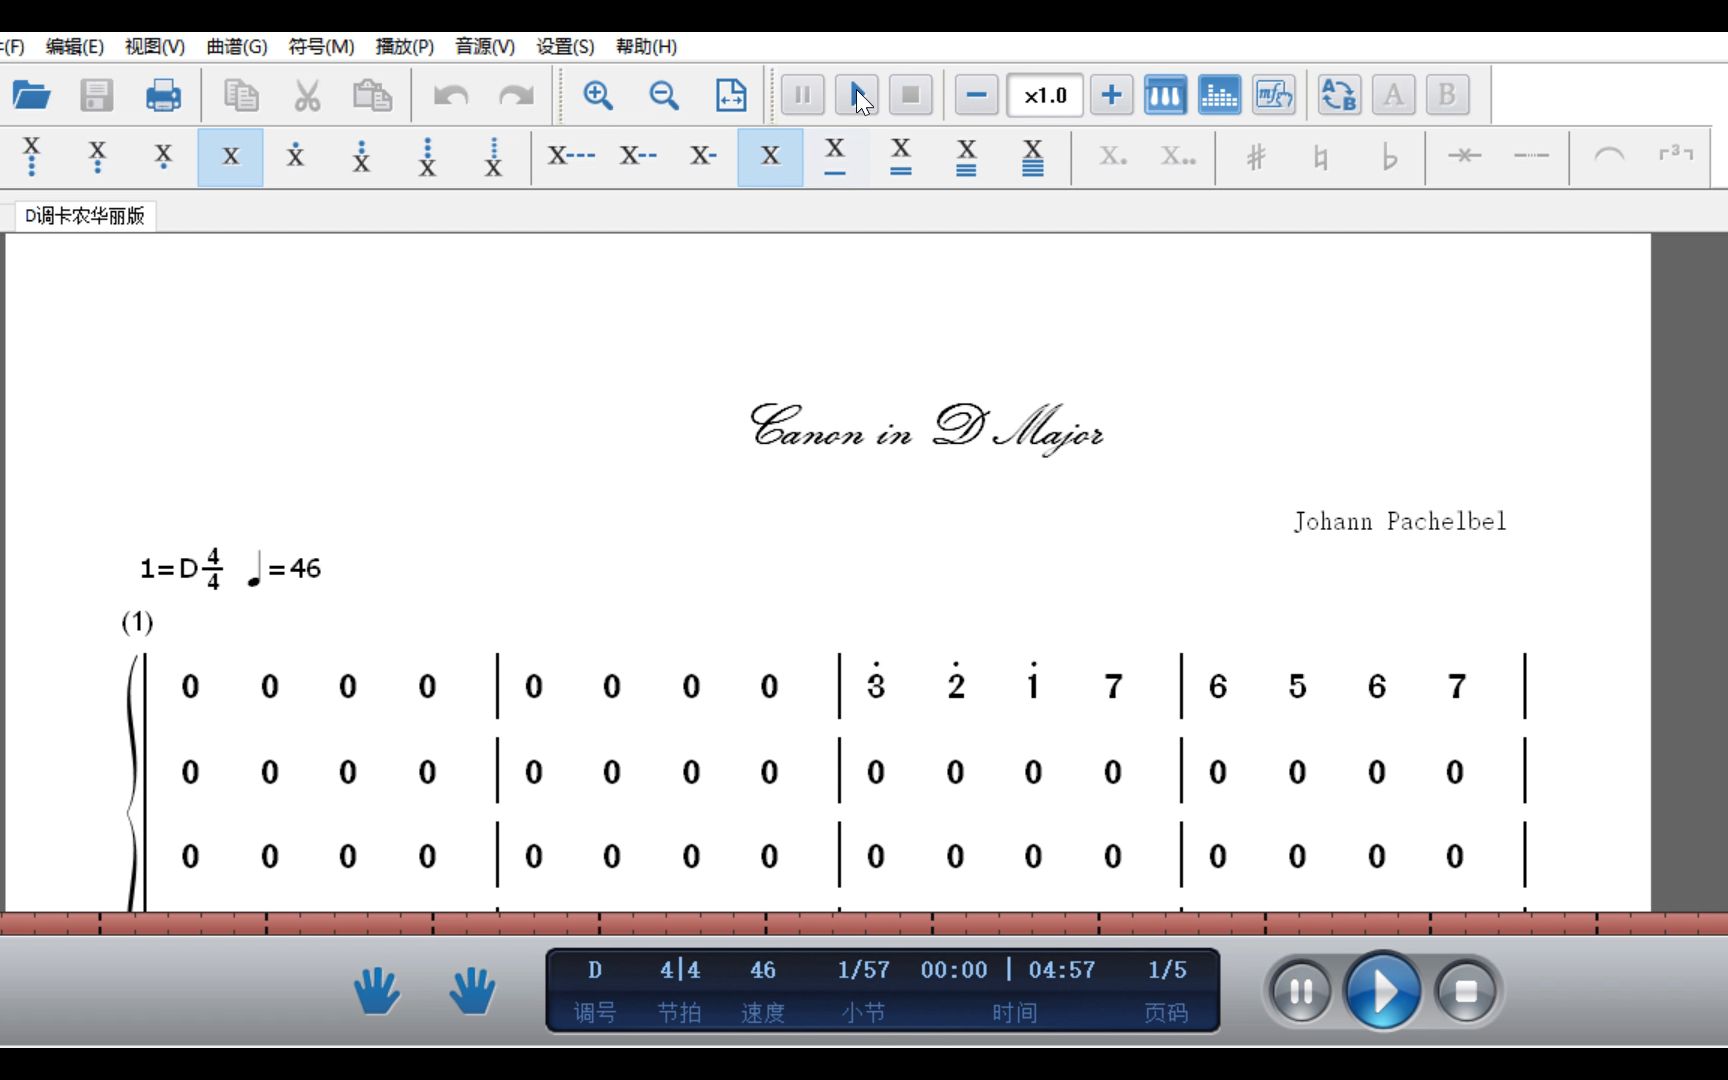Select the sixteenth note double-underline X
This screenshot has height=1080, width=1728.
pos(901,157)
